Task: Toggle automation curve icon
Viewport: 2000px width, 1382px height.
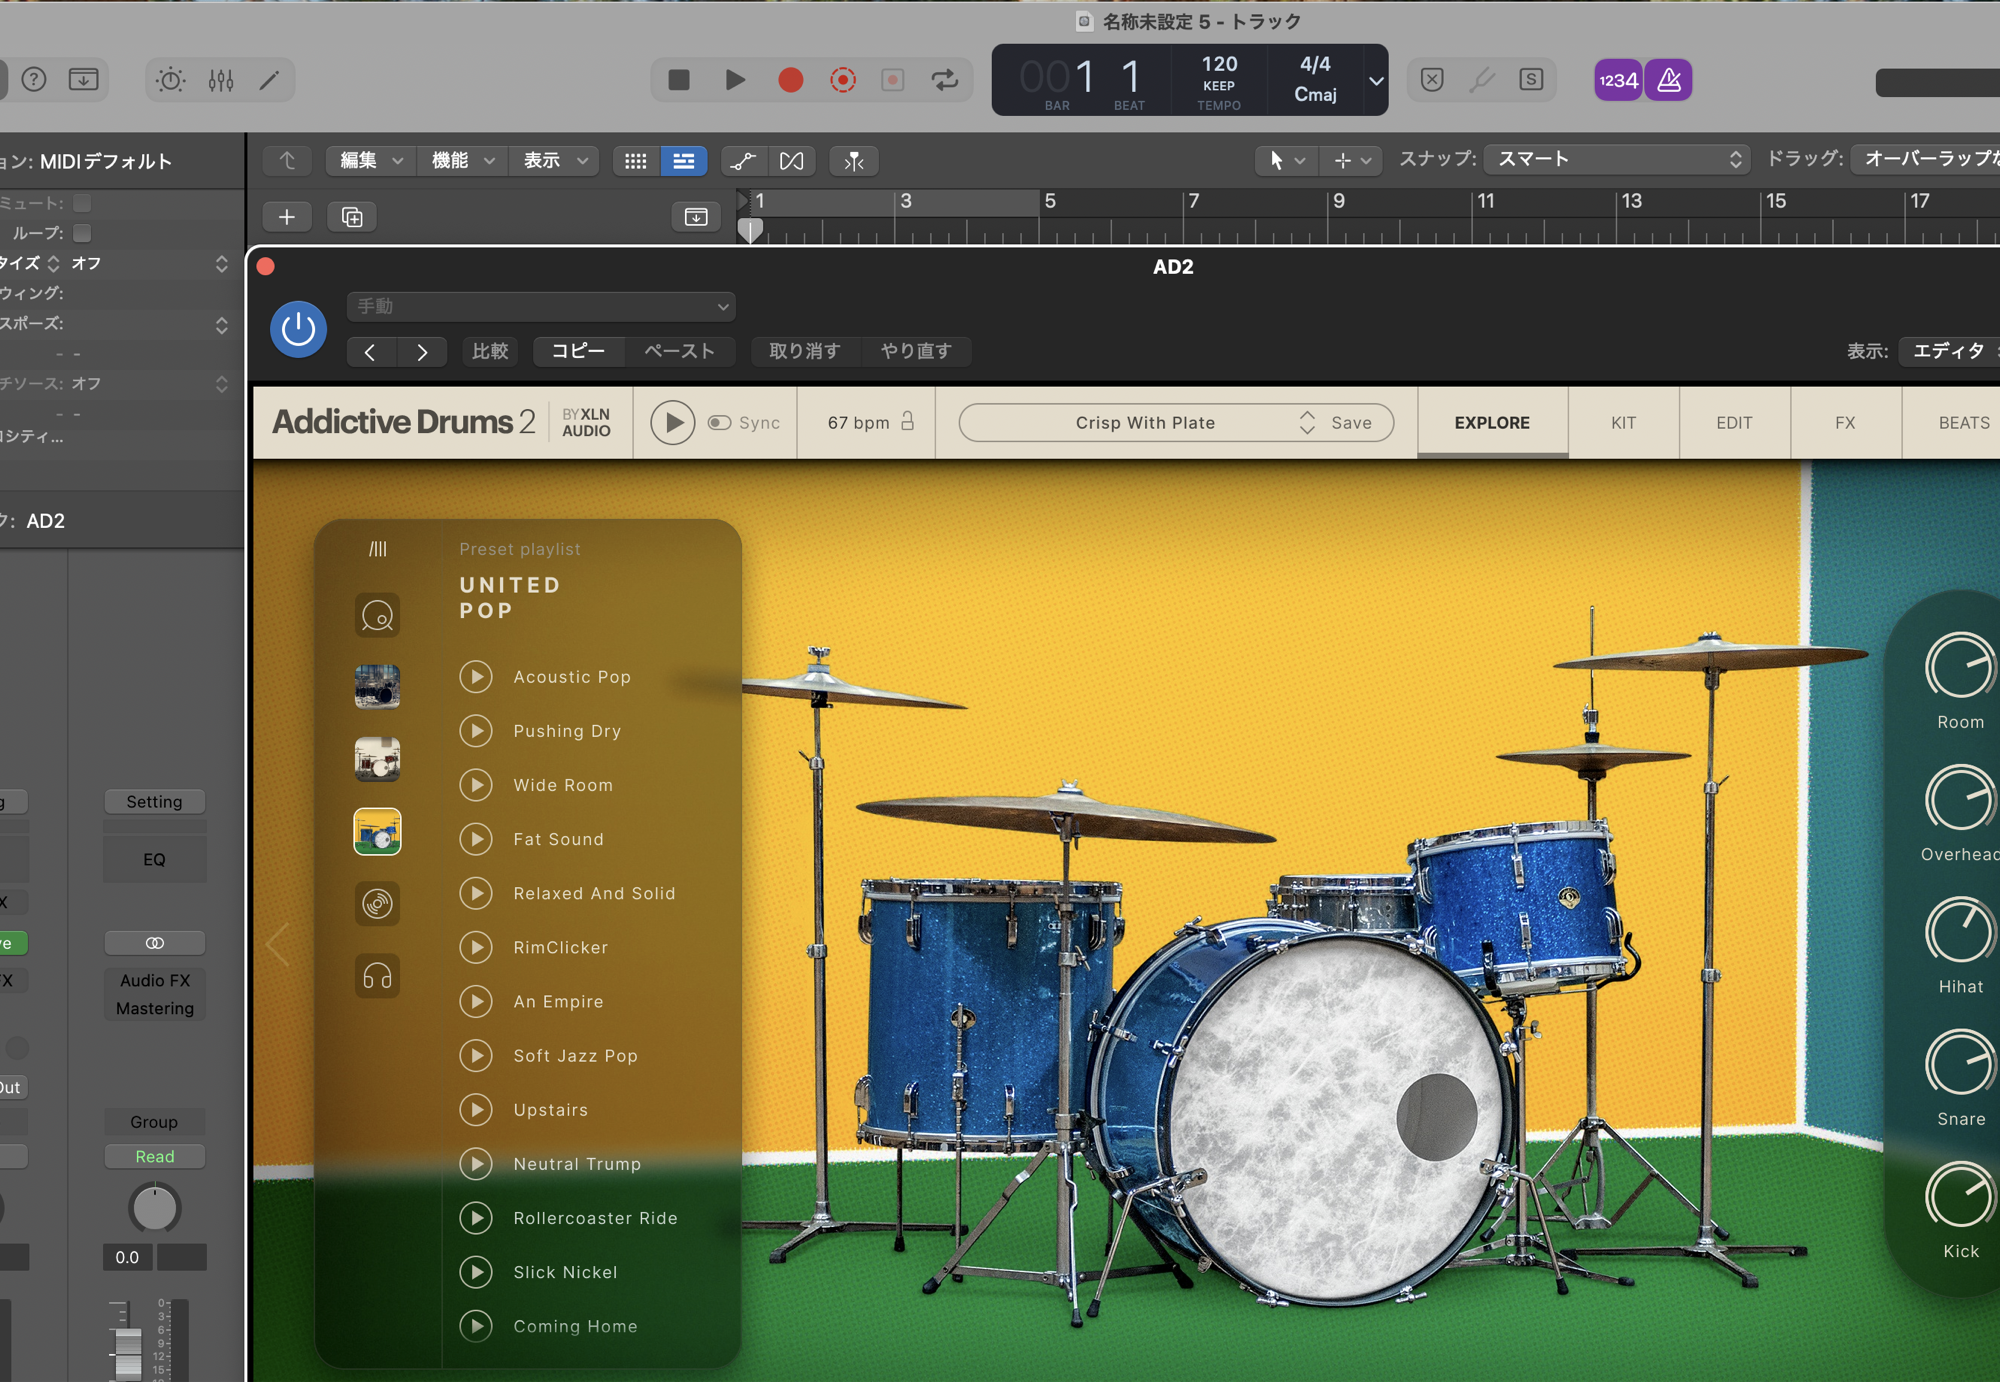Action: tap(743, 160)
